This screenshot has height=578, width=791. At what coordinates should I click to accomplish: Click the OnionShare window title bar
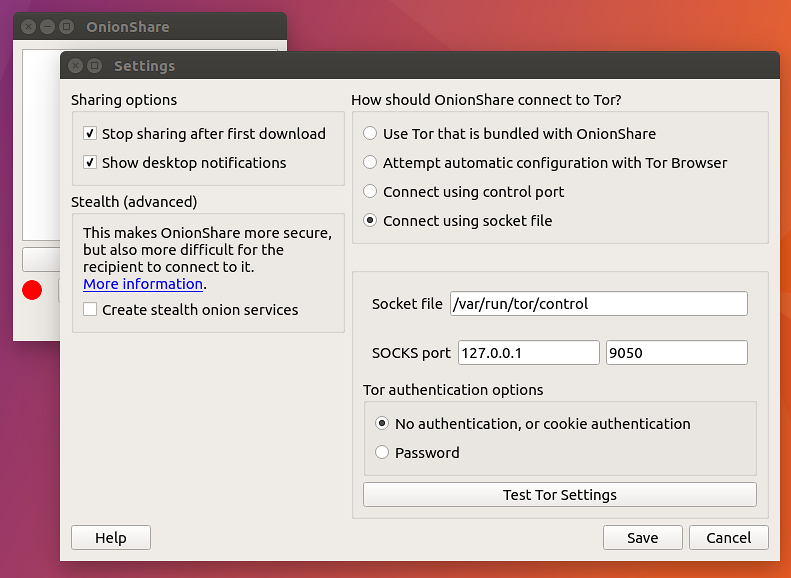coord(150,26)
